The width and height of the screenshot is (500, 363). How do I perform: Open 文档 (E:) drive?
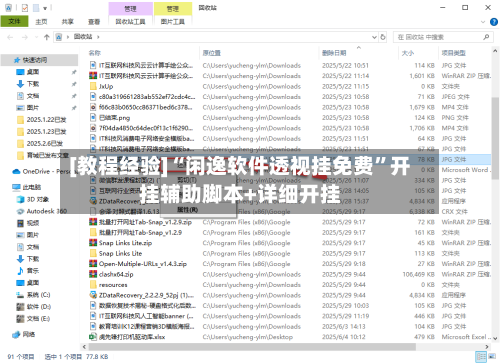(x=38, y=319)
